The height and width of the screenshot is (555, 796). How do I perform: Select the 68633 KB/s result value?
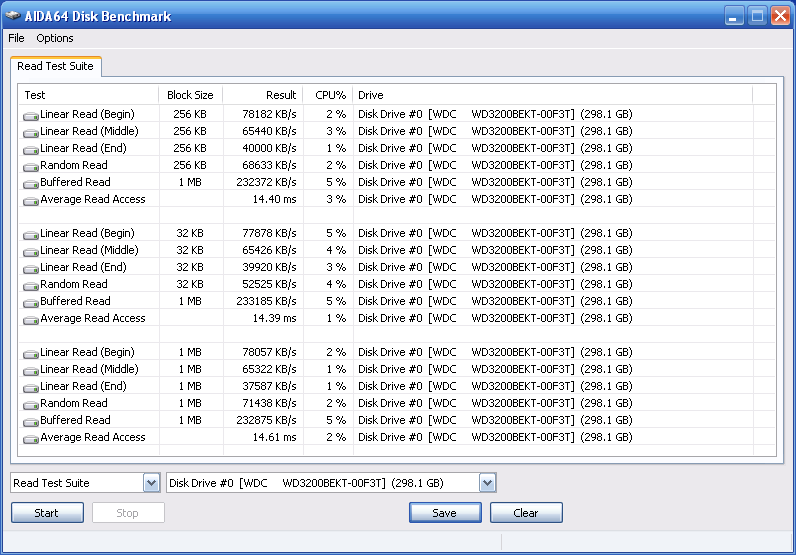click(269, 165)
